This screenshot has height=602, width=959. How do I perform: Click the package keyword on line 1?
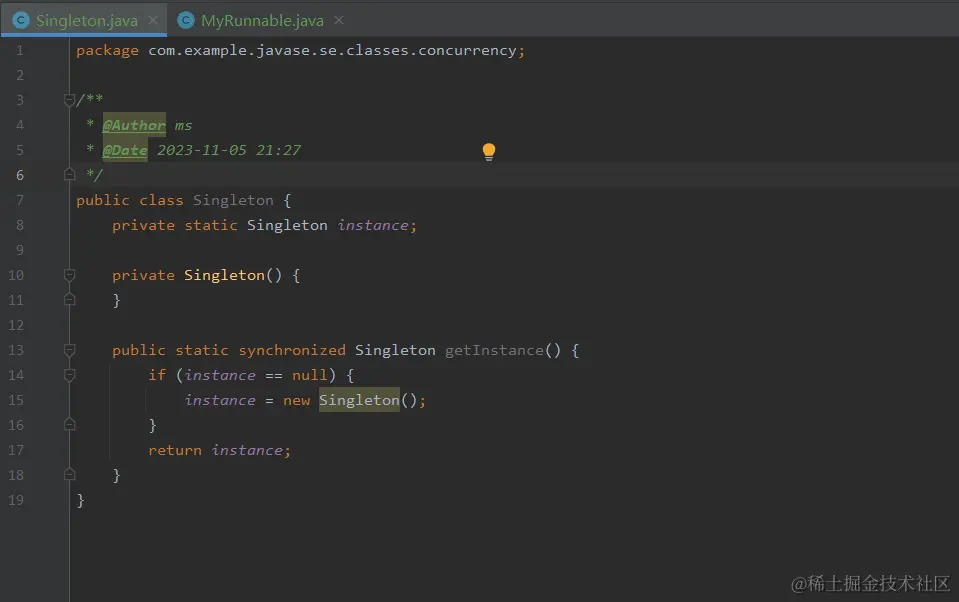[107, 51]
